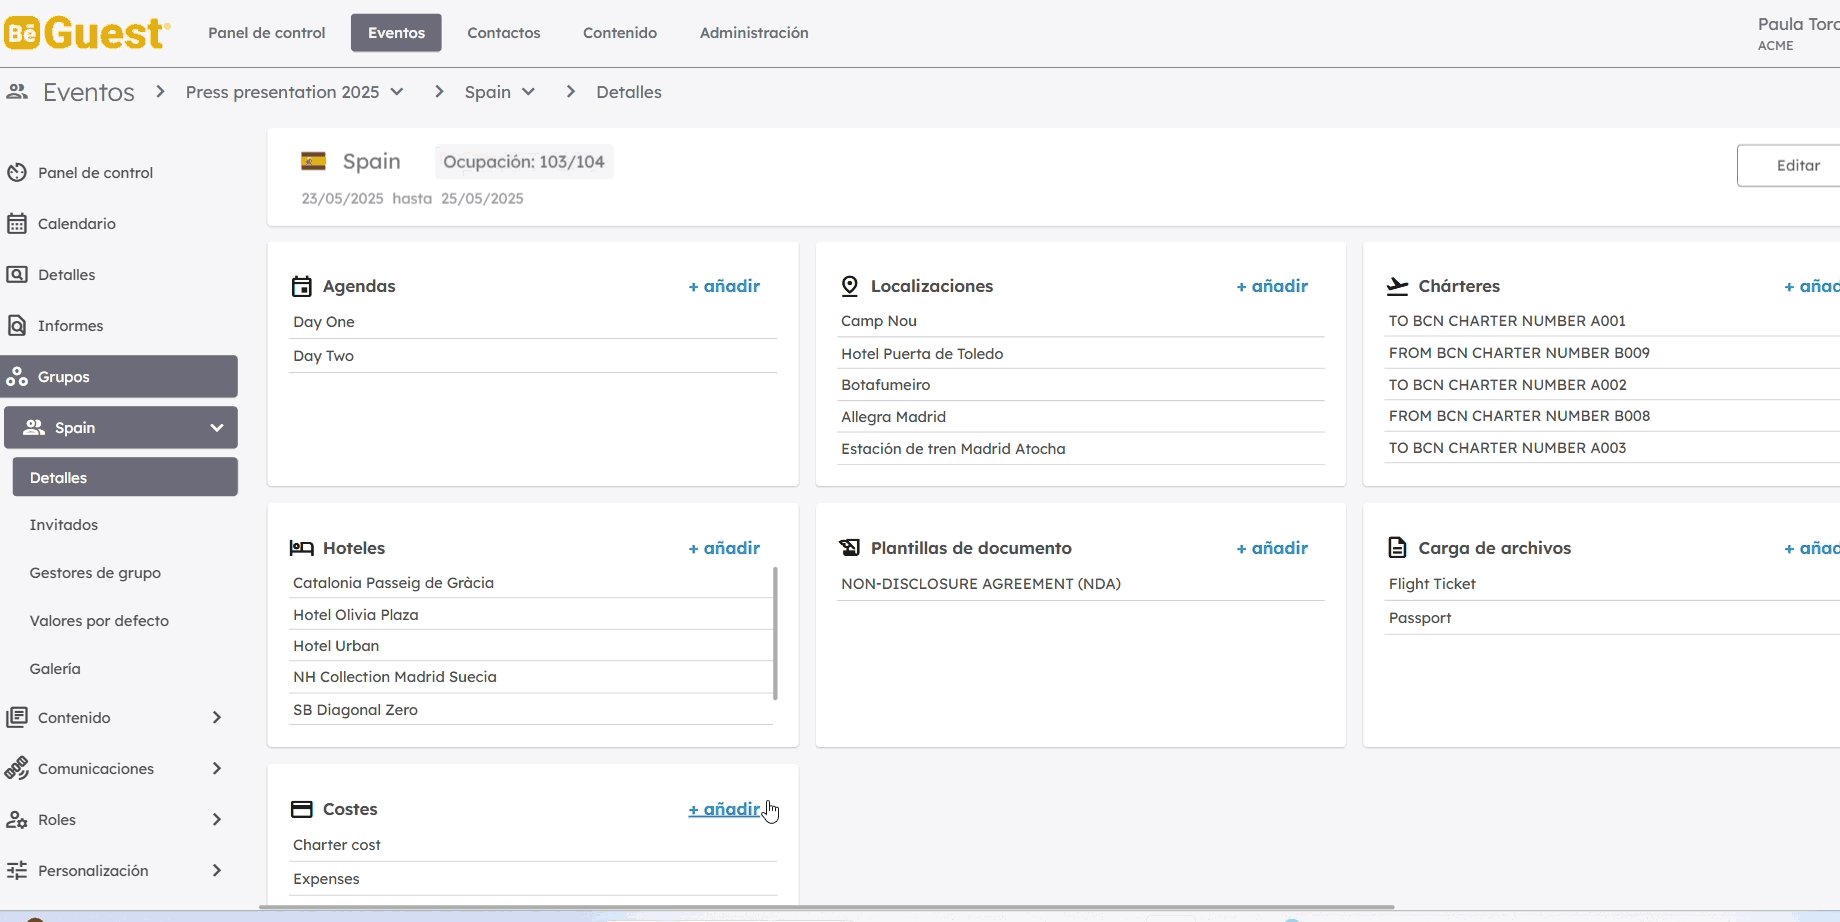The width and height of the screenshot is (1840, 922).
Task: Select Invitados in the sidebar
Action: tap(64, 525)
